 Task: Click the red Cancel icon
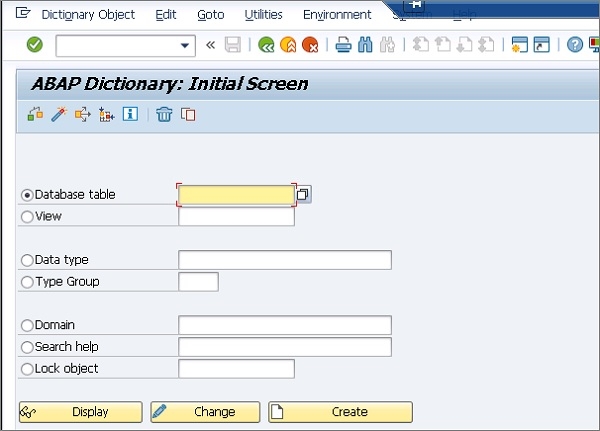(x=310, y=45)
